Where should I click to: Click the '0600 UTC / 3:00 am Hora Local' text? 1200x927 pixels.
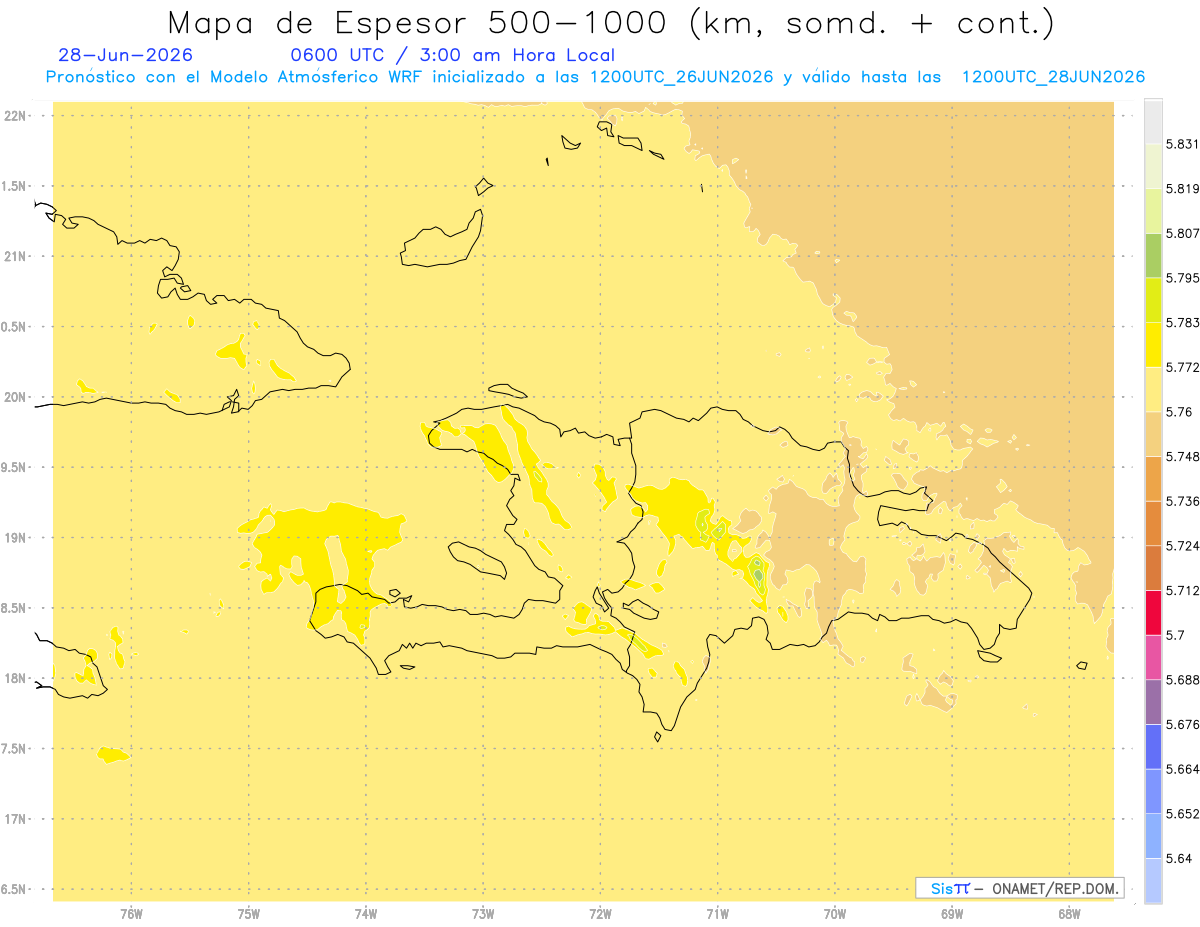[x=453, y=56]
